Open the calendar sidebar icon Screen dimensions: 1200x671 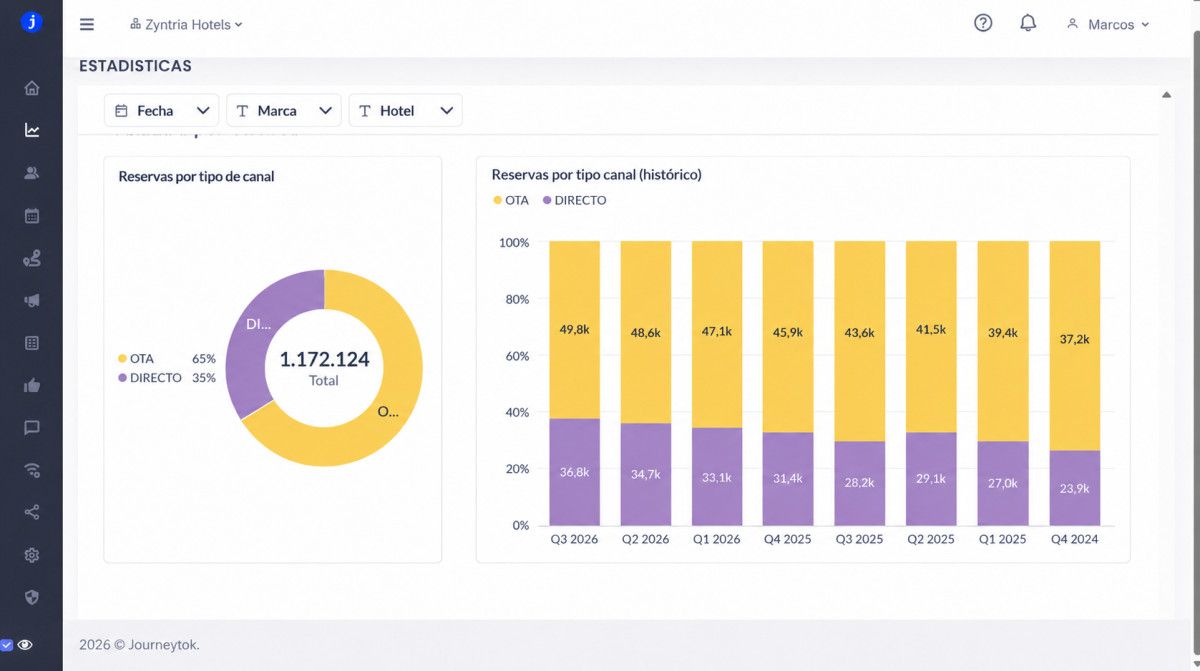(x=32, y=215)
